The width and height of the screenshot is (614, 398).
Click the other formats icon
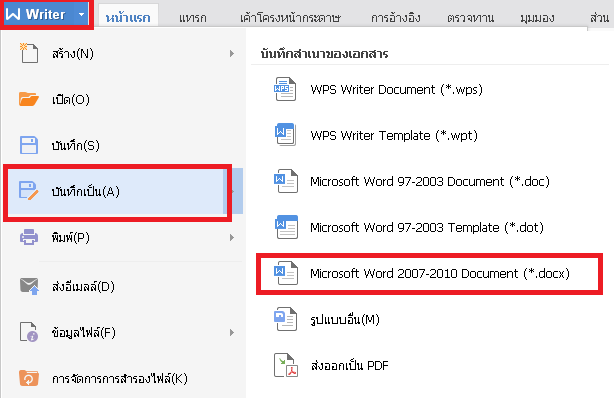tap(285, 318)
